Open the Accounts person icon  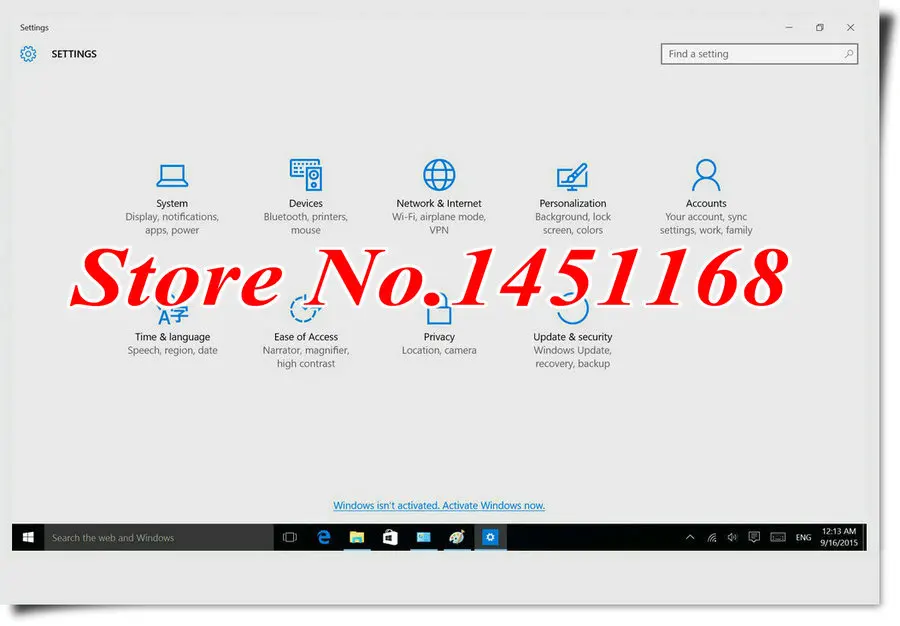point(706,174)
